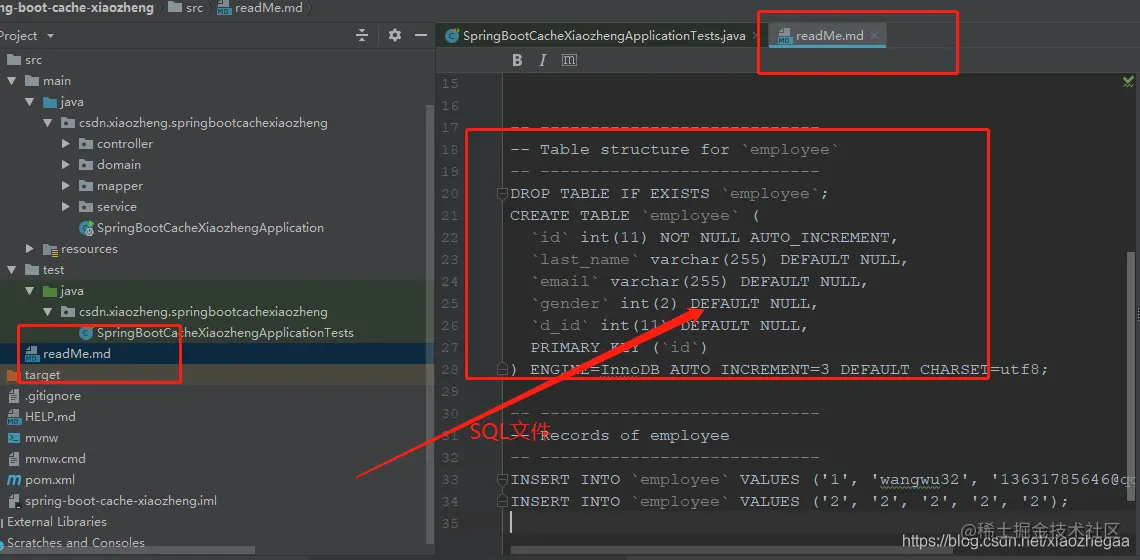Collapse all nodes in Project tree
This screenshot has width=1140, height=560.
362,35
